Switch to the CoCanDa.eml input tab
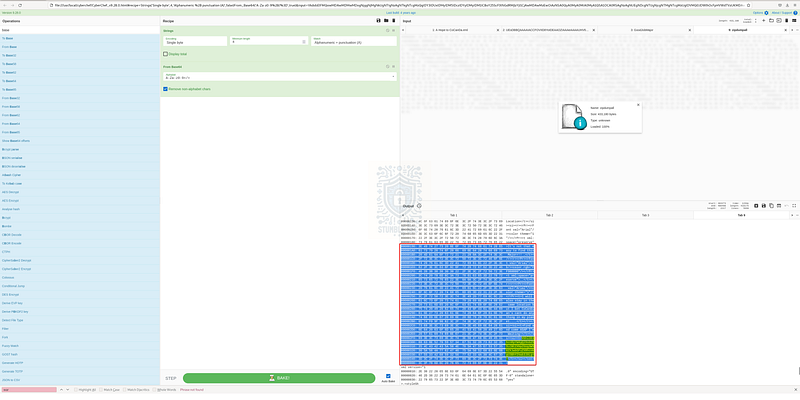This screenshot has height=400, width=800. point(452,30)
